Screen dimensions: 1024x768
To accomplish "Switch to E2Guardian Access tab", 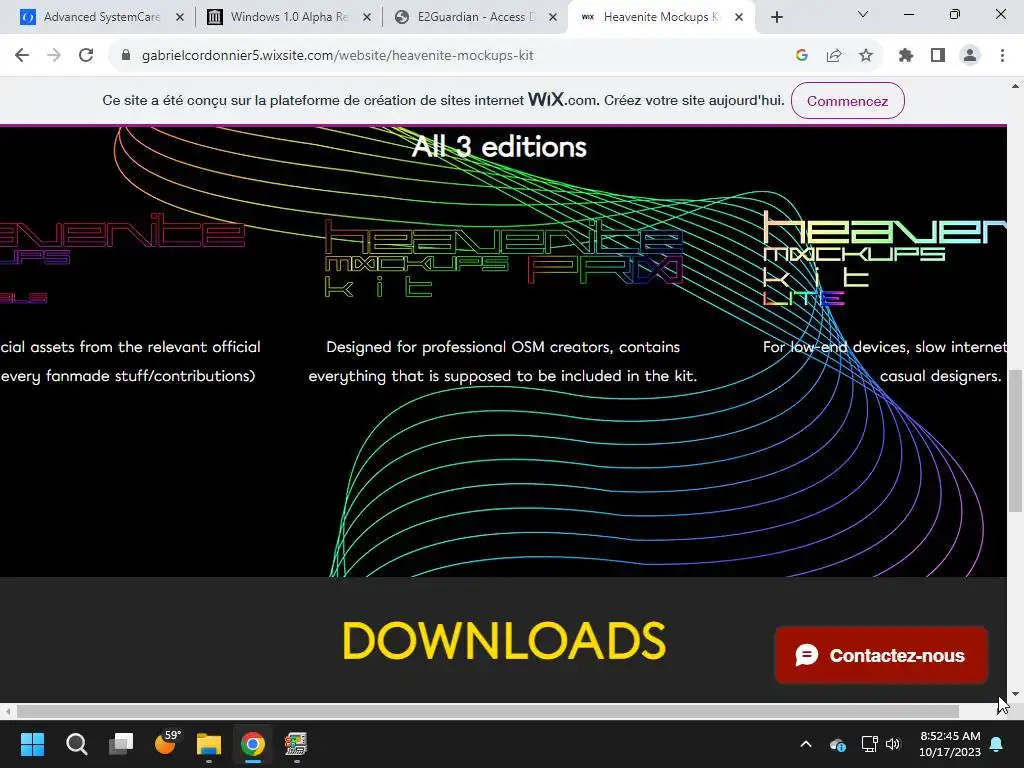I will 475,17.
